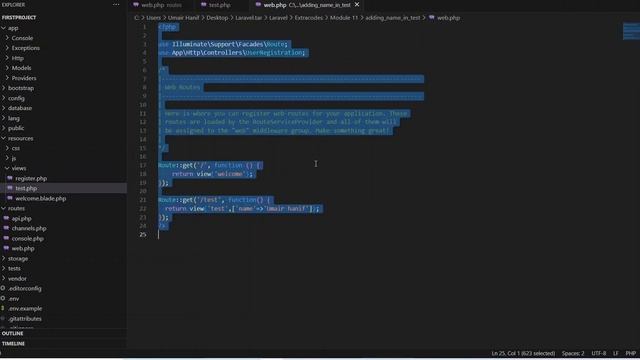640x360 pixels.
Task: Collapse the views folder
Action: (x=18, y=168)
